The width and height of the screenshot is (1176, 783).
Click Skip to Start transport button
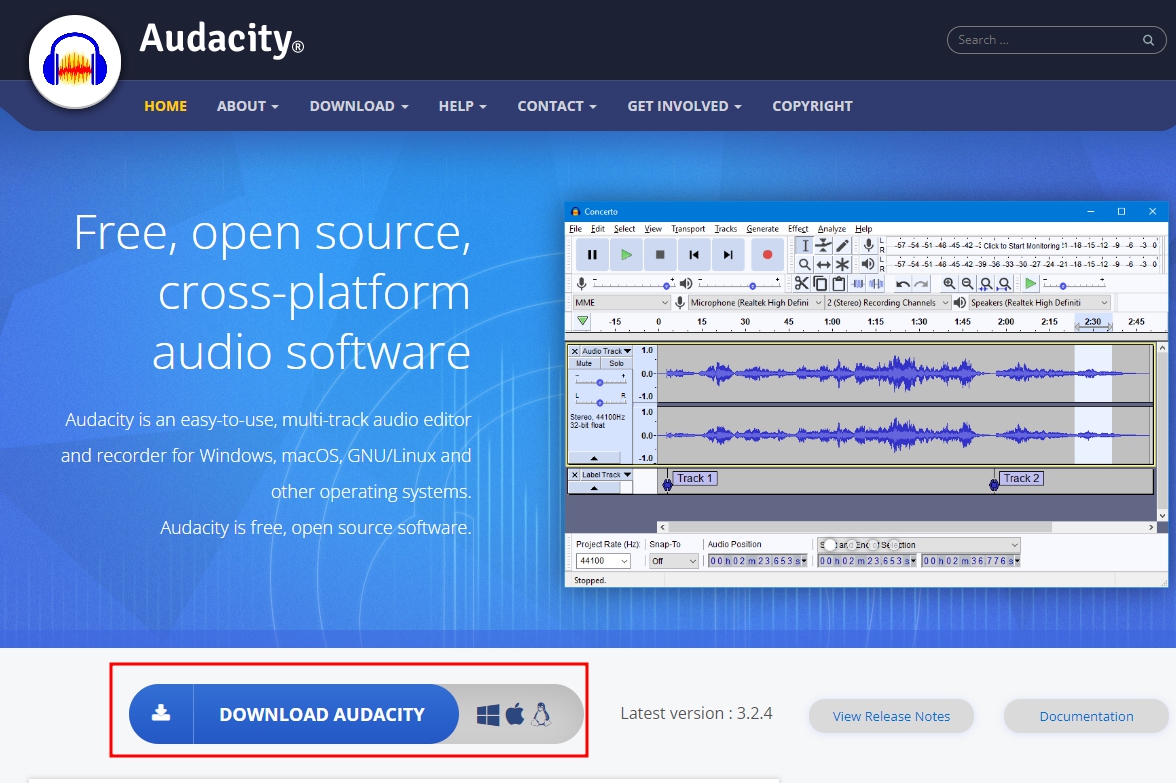(694, 255)
